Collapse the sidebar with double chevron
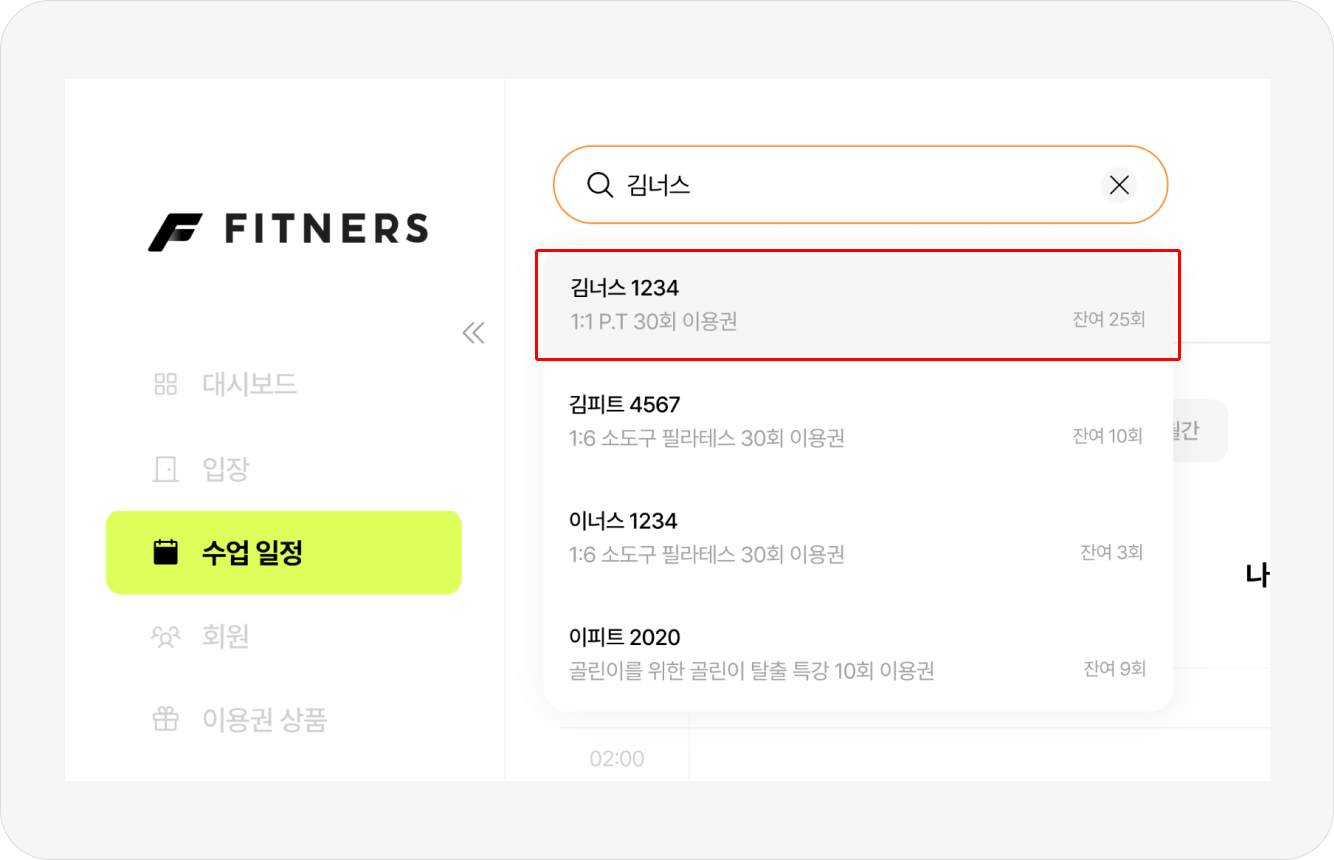The image size is (1334, 860). point(473,333)
